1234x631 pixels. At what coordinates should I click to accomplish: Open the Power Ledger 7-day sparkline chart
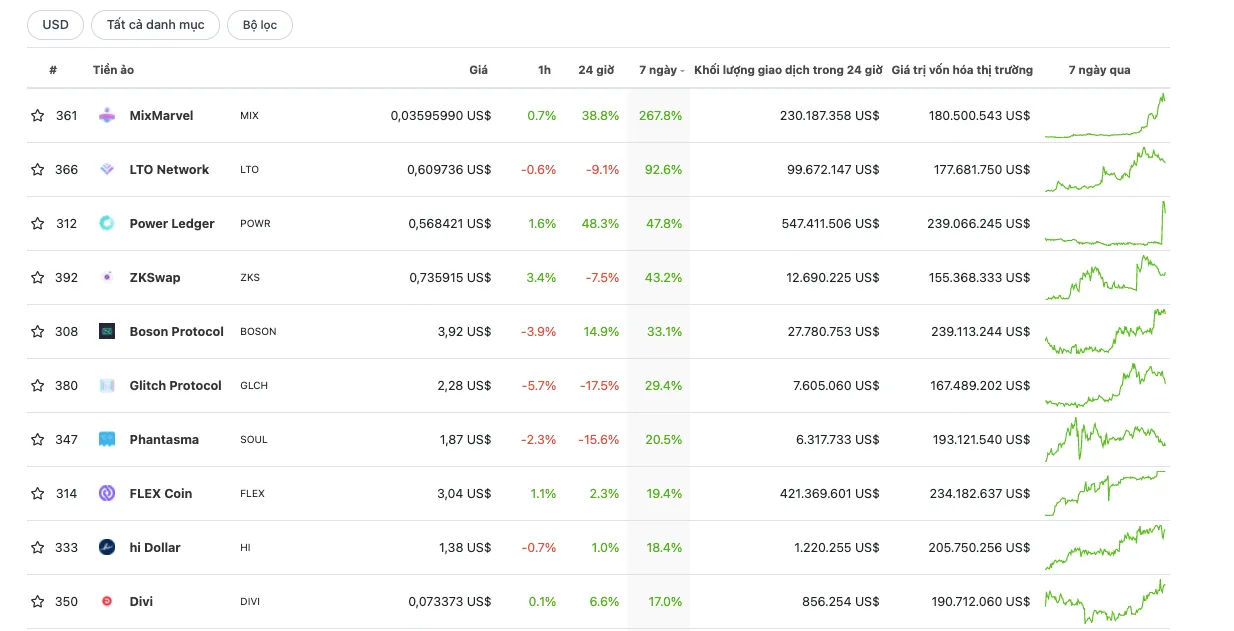[x=1105, y=223]
